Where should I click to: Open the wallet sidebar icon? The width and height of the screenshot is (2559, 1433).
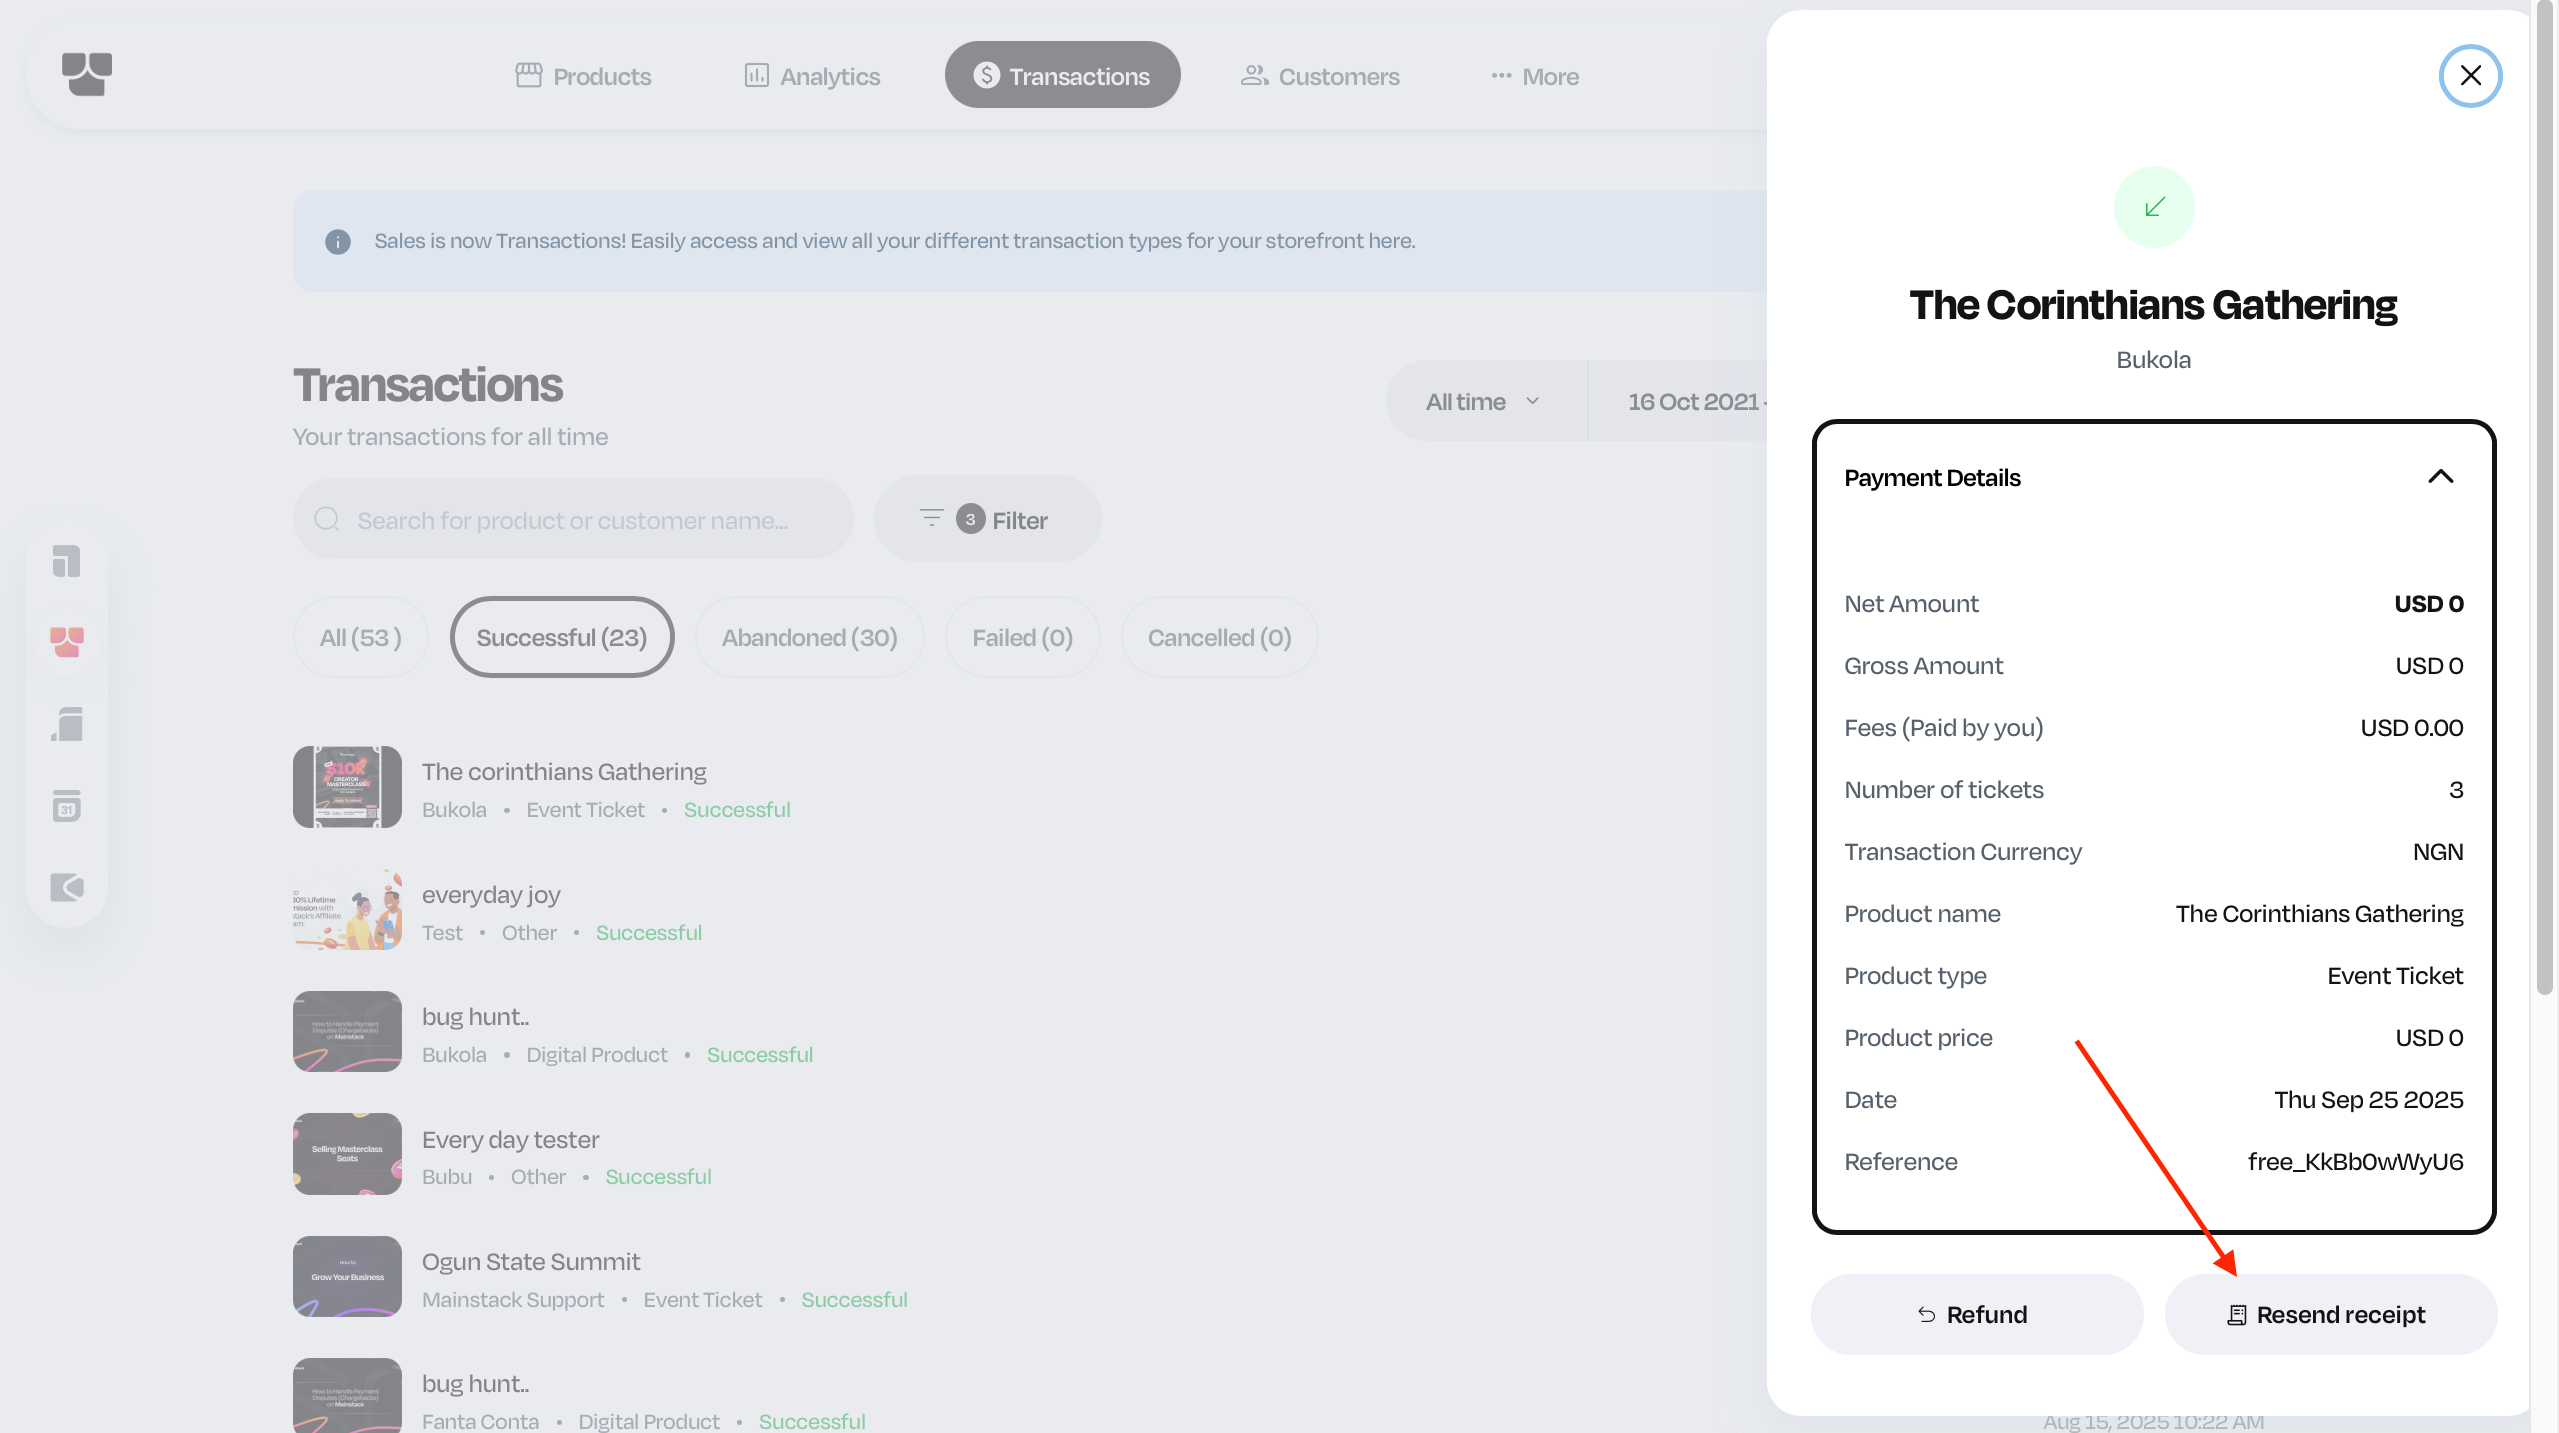[67, 887]
